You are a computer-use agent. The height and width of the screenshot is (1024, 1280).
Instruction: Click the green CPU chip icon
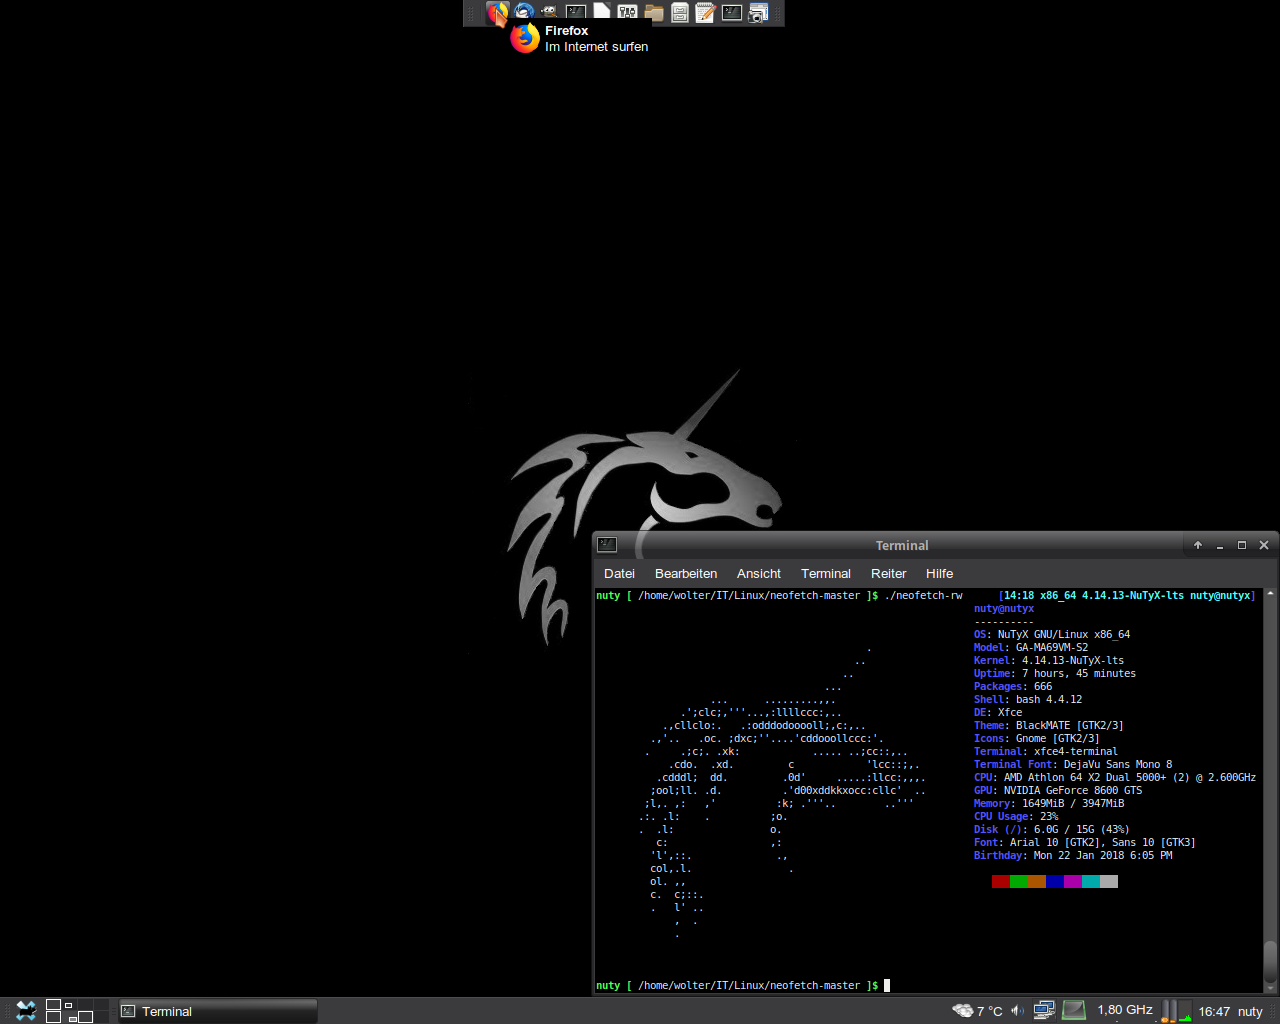1074,1011
